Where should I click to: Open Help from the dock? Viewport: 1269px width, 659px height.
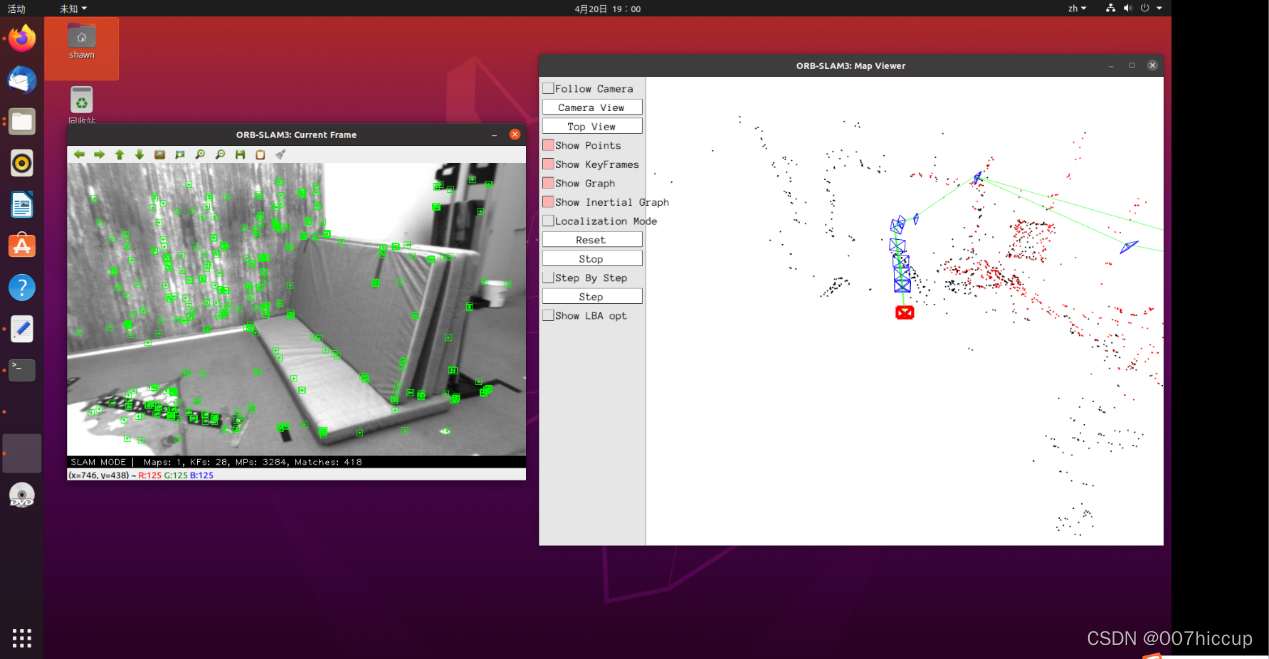22,288
